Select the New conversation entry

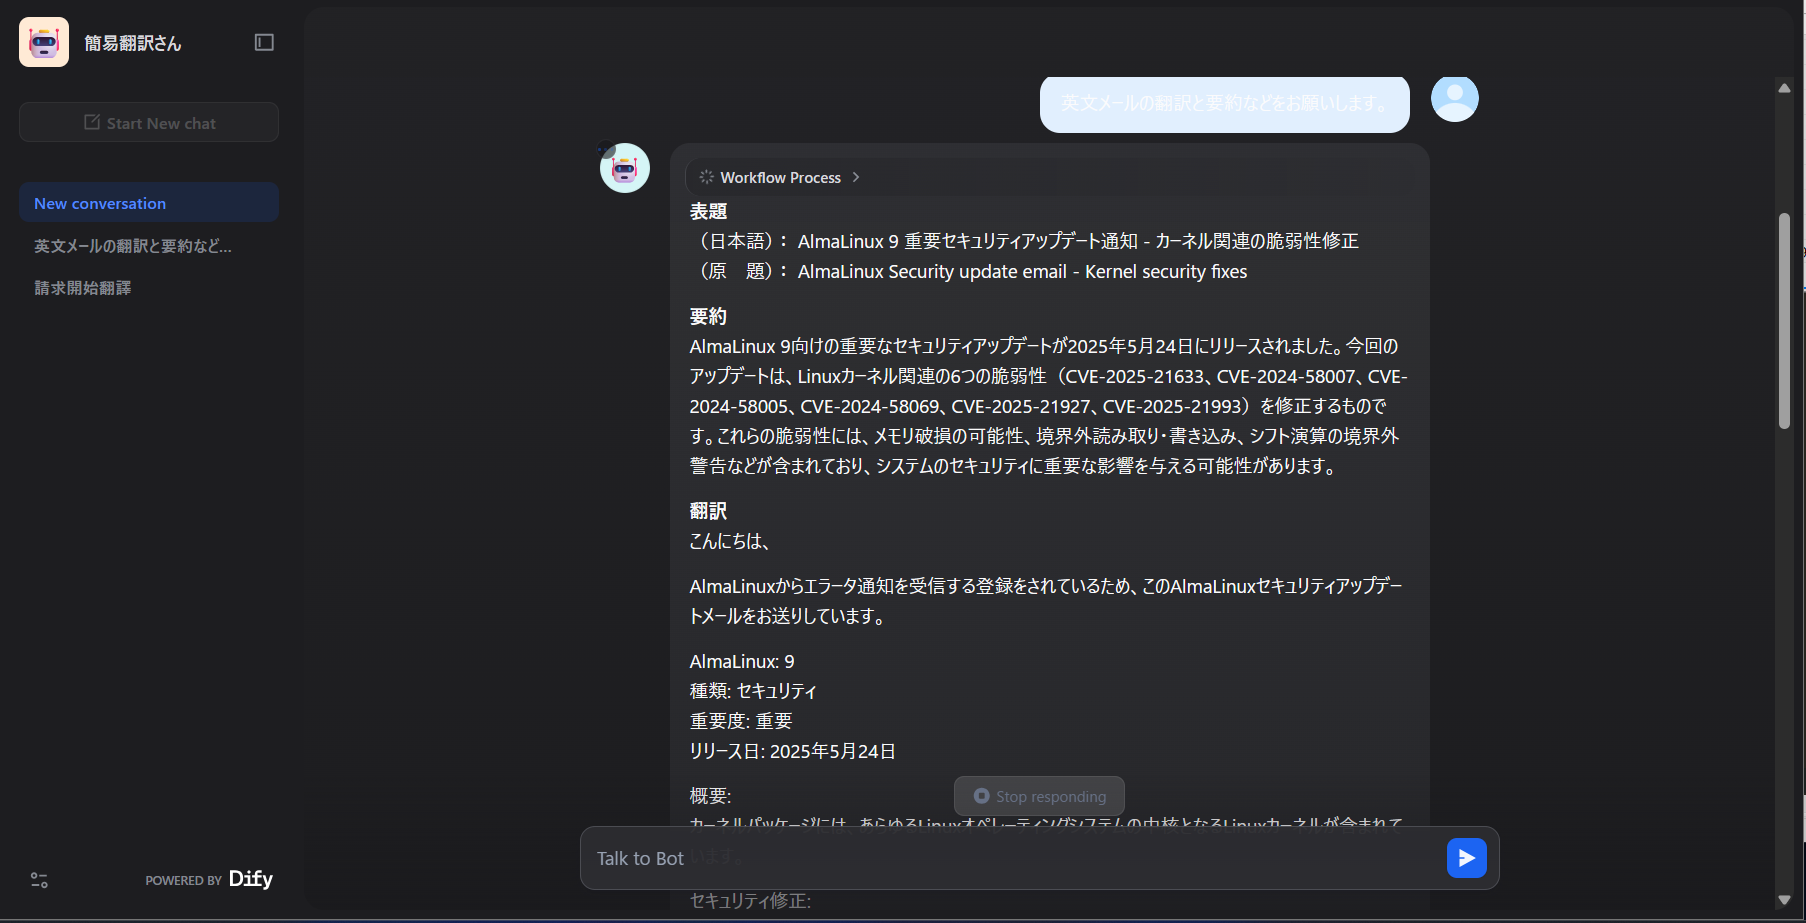coord(149,203)
